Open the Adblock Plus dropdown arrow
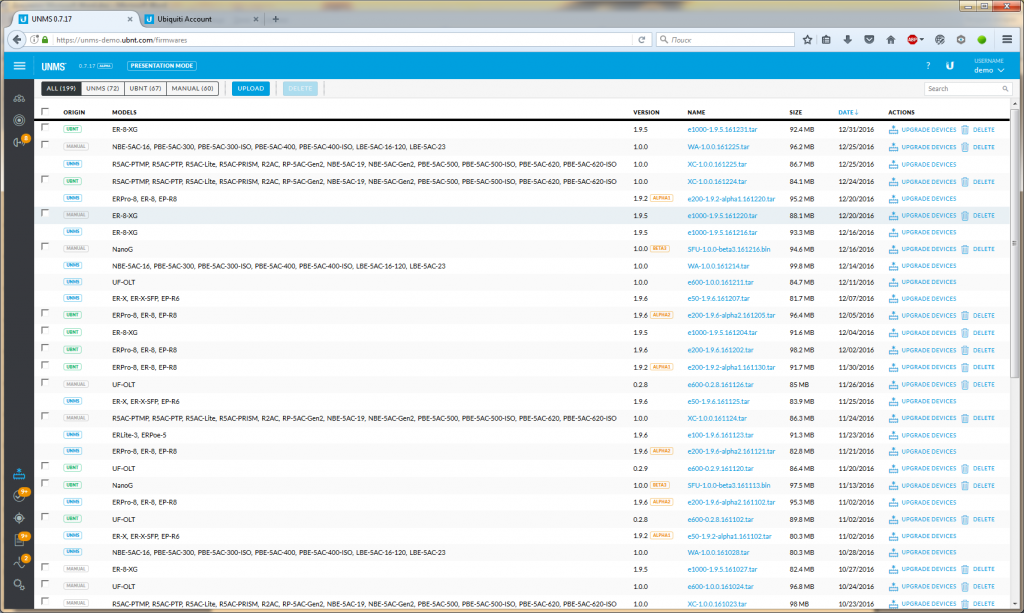The image size is (1024, 613). pos(923,40)
